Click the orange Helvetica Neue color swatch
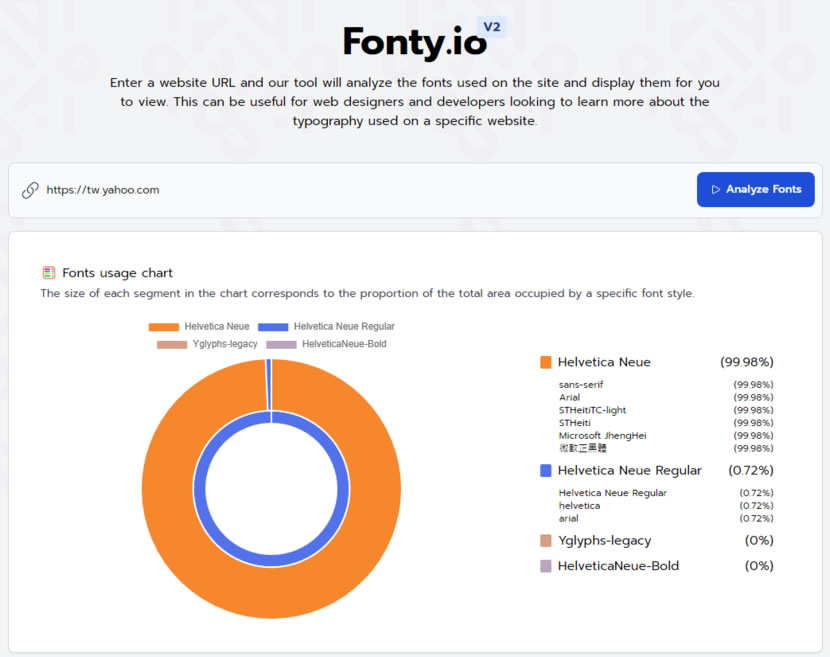Screen dimensions: 830x657 click(545, 362)
